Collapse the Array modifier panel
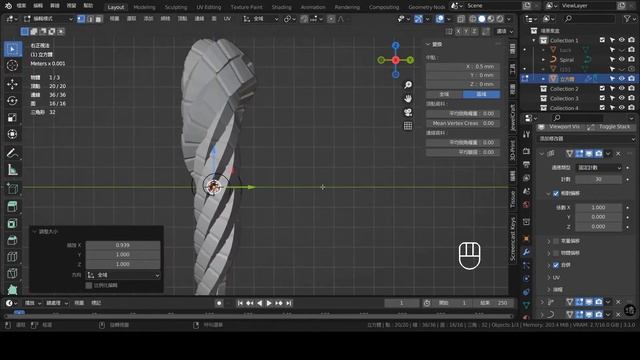 pos(542,154)
